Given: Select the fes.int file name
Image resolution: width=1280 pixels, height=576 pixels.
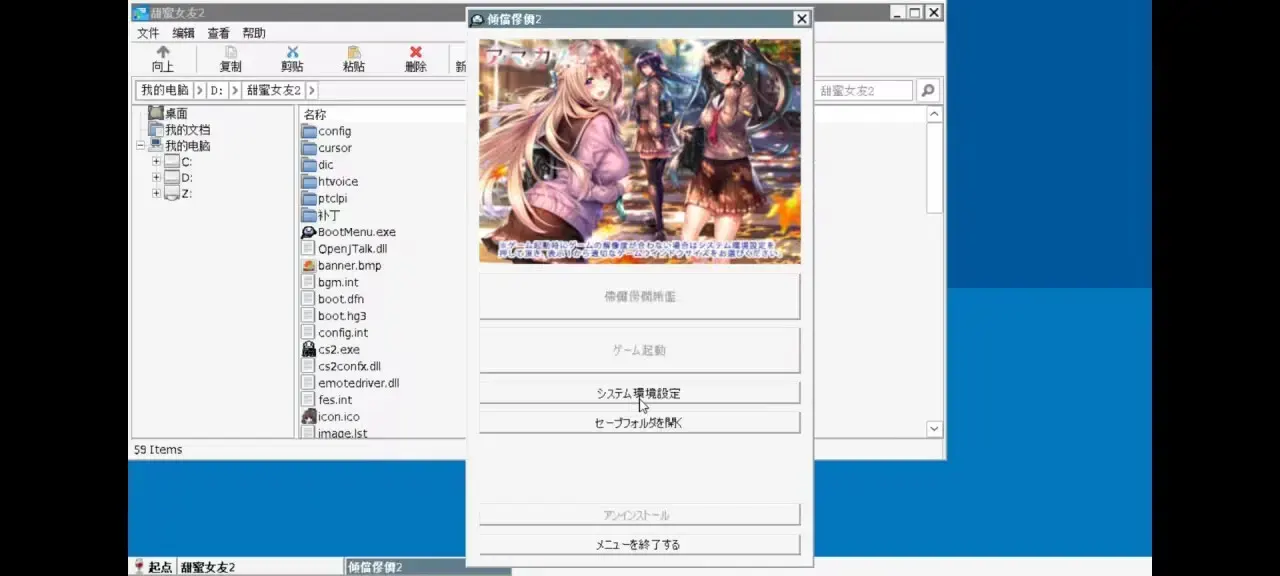Looking at the screenshot, I should tap(335, 400).
